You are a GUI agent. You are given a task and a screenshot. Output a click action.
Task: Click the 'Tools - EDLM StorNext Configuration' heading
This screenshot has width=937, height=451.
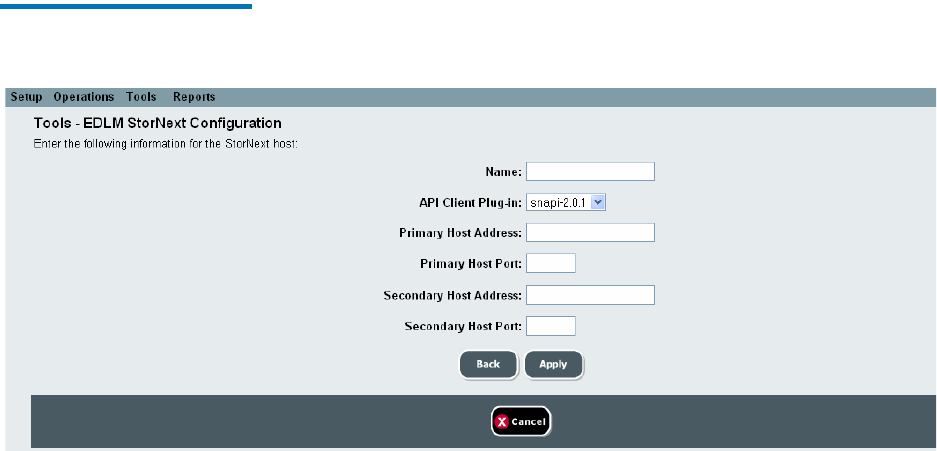[x=158, y=123]
